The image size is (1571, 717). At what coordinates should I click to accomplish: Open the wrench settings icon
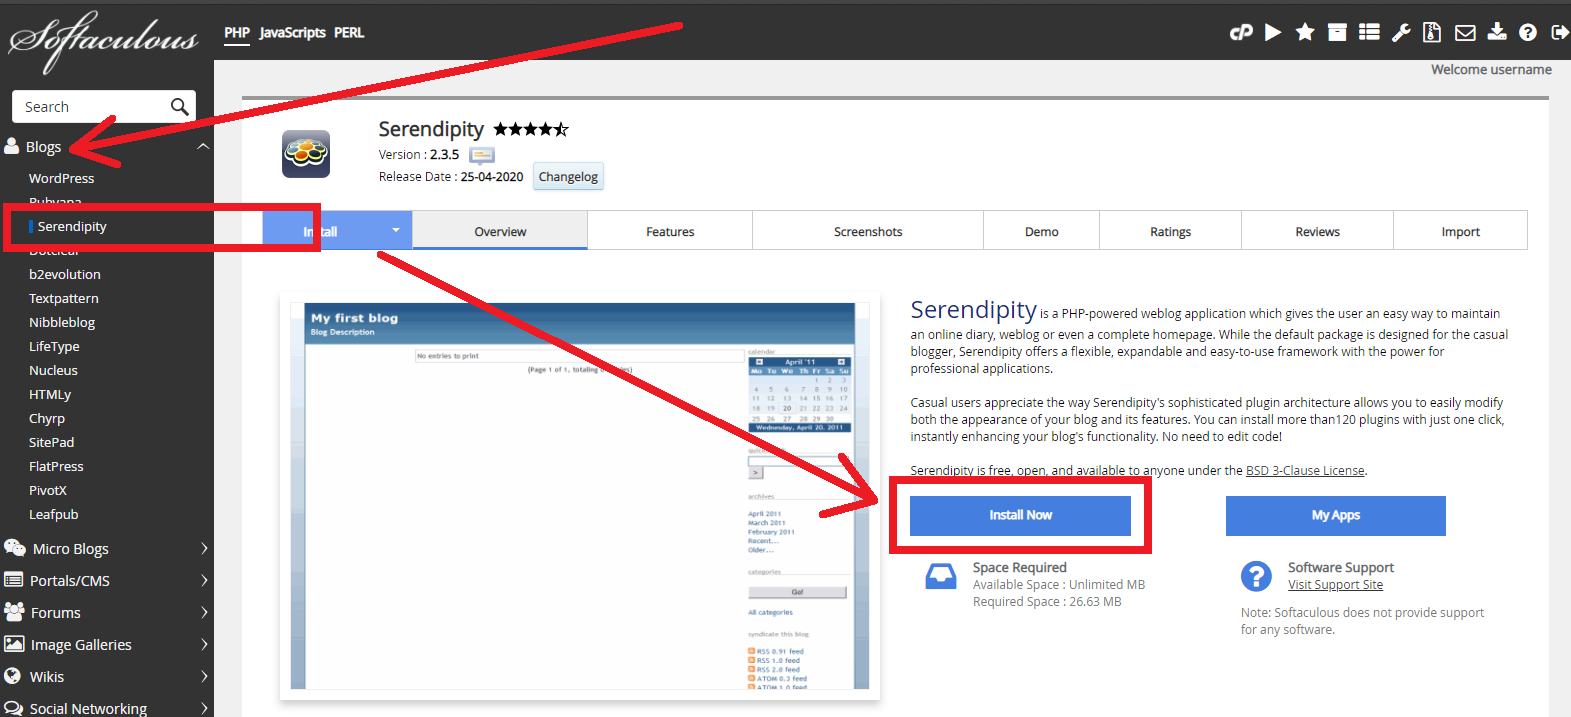click(x=1401, y=33)
